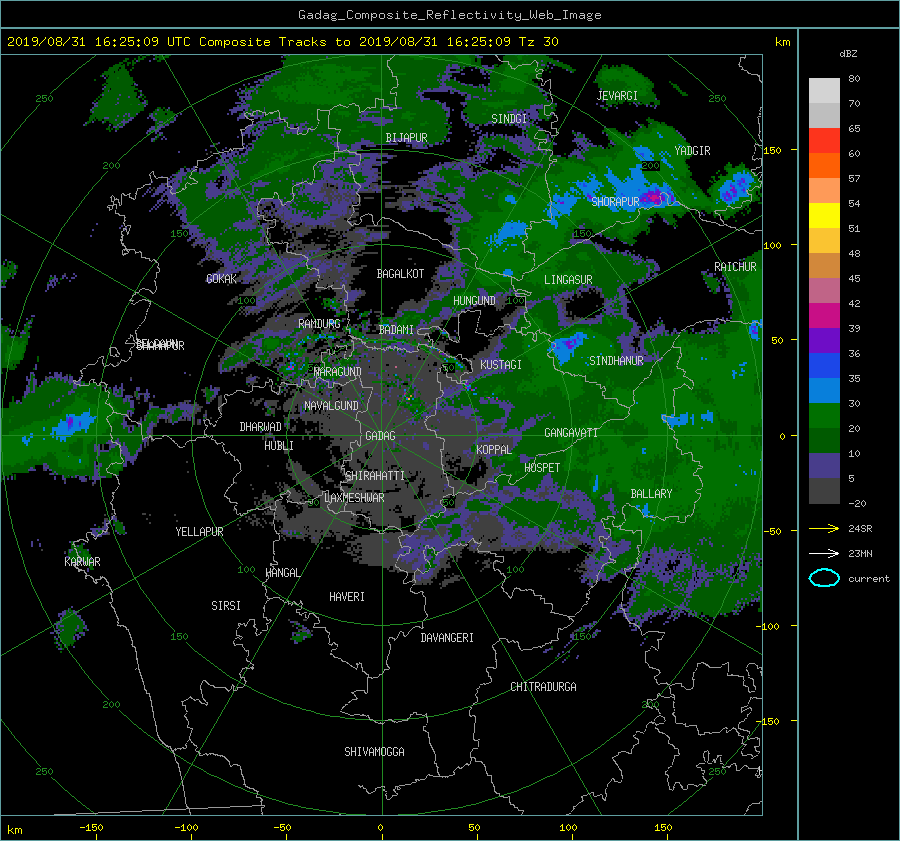
Task: Click the LAXMESHWAR city label
Action: pyautogui.click(x=354, y=498)
